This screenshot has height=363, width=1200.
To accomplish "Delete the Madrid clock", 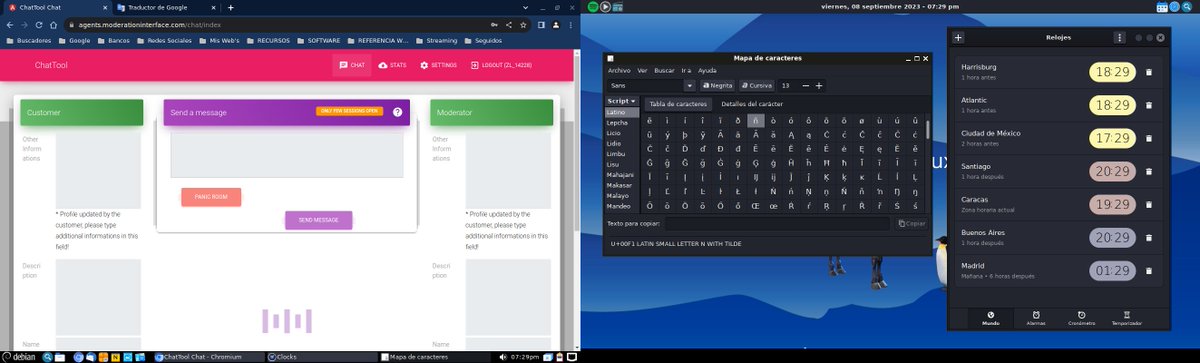I will click(1148, 270).
